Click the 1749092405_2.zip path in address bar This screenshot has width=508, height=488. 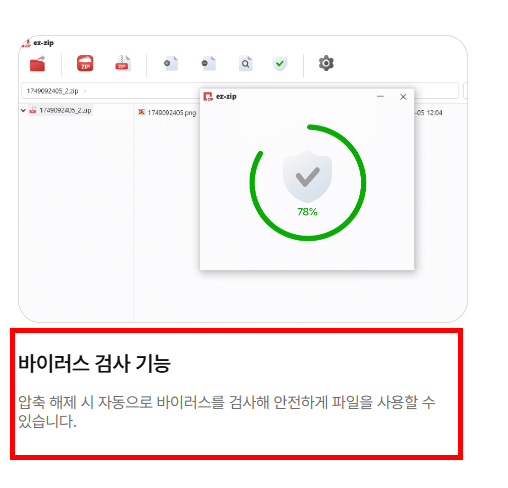[x=52, y=91]
